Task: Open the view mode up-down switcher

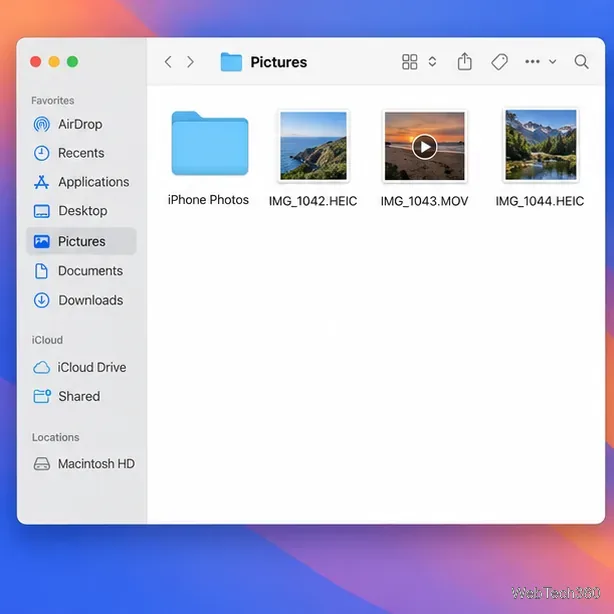Action: (x=432, y=62)
